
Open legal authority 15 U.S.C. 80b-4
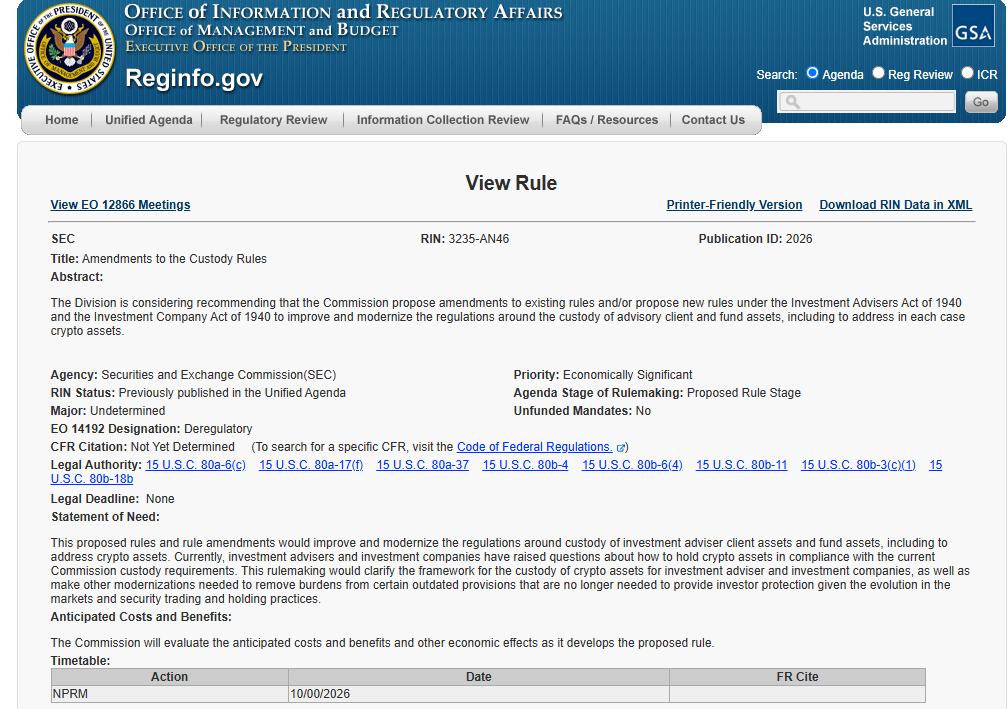(x=525, y=465)
